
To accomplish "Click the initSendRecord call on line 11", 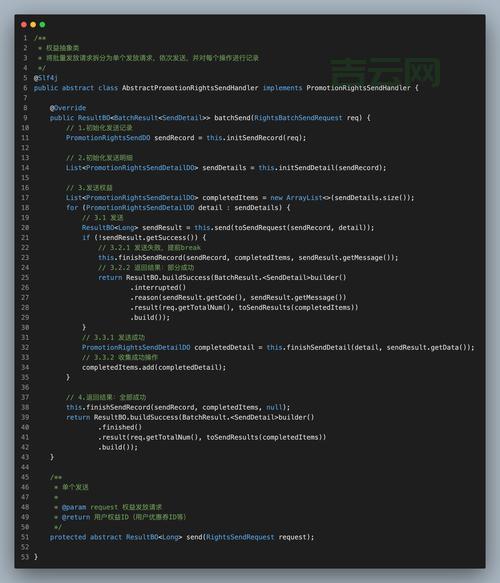I will [x=254, y=138].
